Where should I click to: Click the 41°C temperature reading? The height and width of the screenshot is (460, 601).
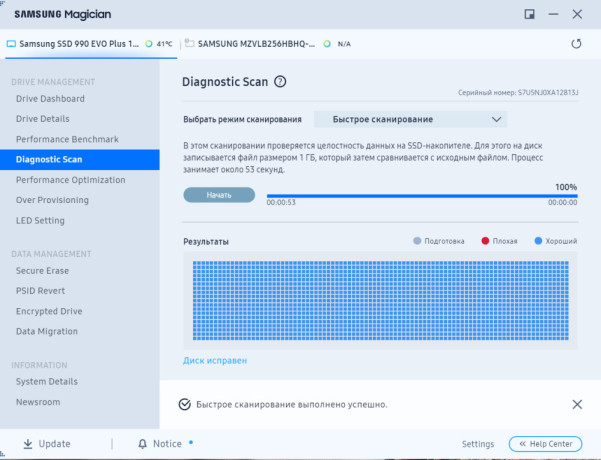[x=164, y=44]
